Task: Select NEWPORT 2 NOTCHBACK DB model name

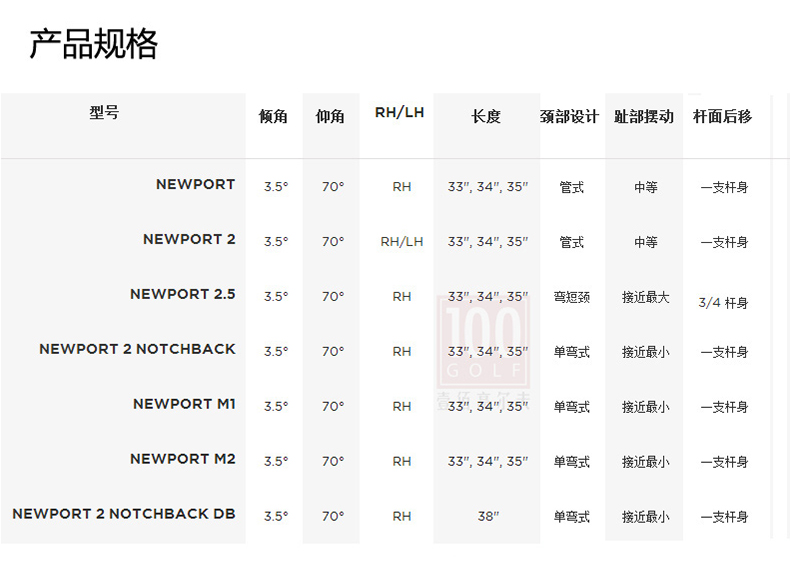Action: 124,514
